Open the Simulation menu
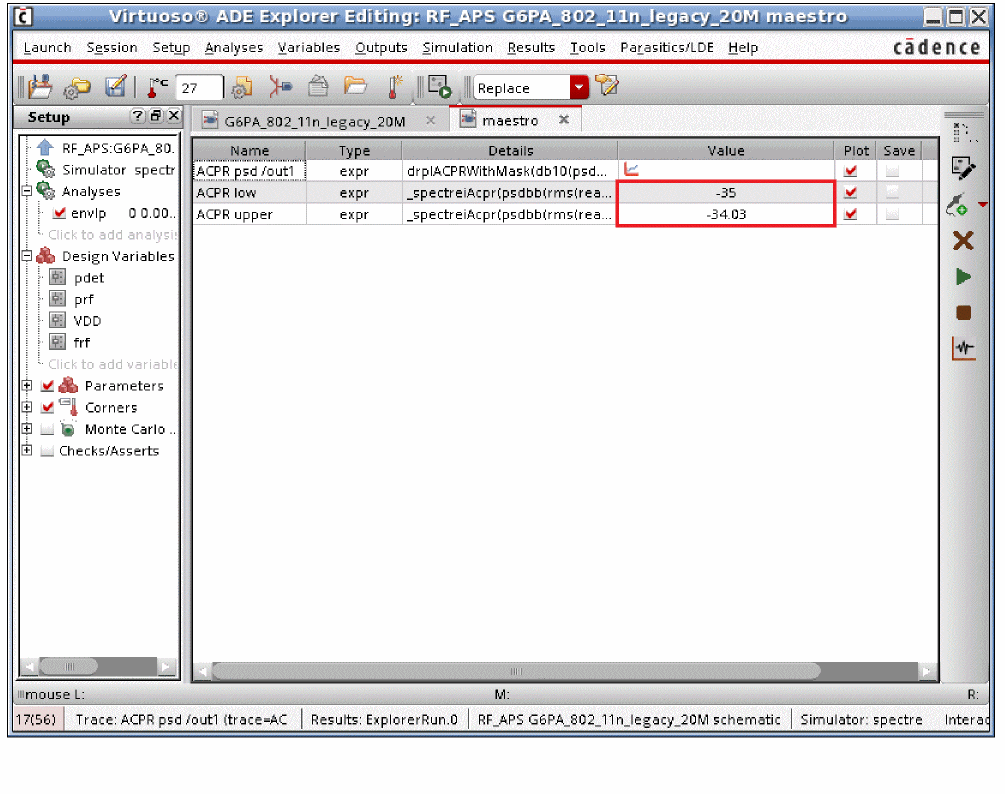 [x=458, y=47]
